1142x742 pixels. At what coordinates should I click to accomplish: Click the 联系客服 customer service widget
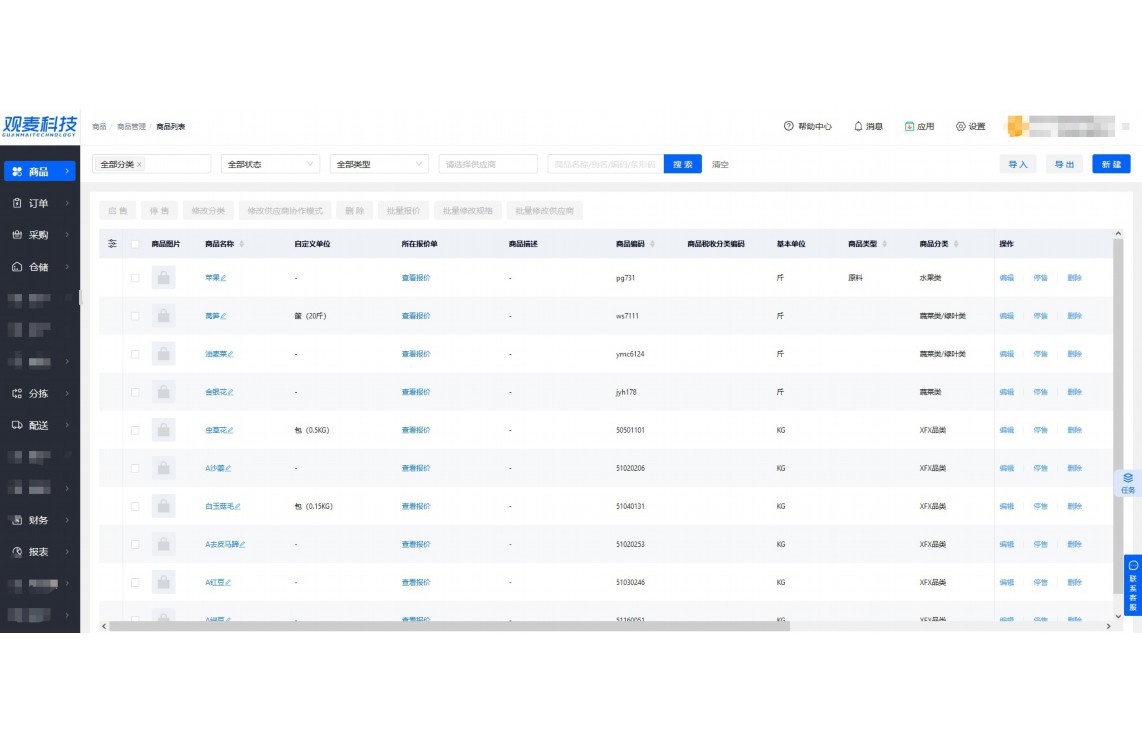pyautogui.click(x=1132, y=585)
